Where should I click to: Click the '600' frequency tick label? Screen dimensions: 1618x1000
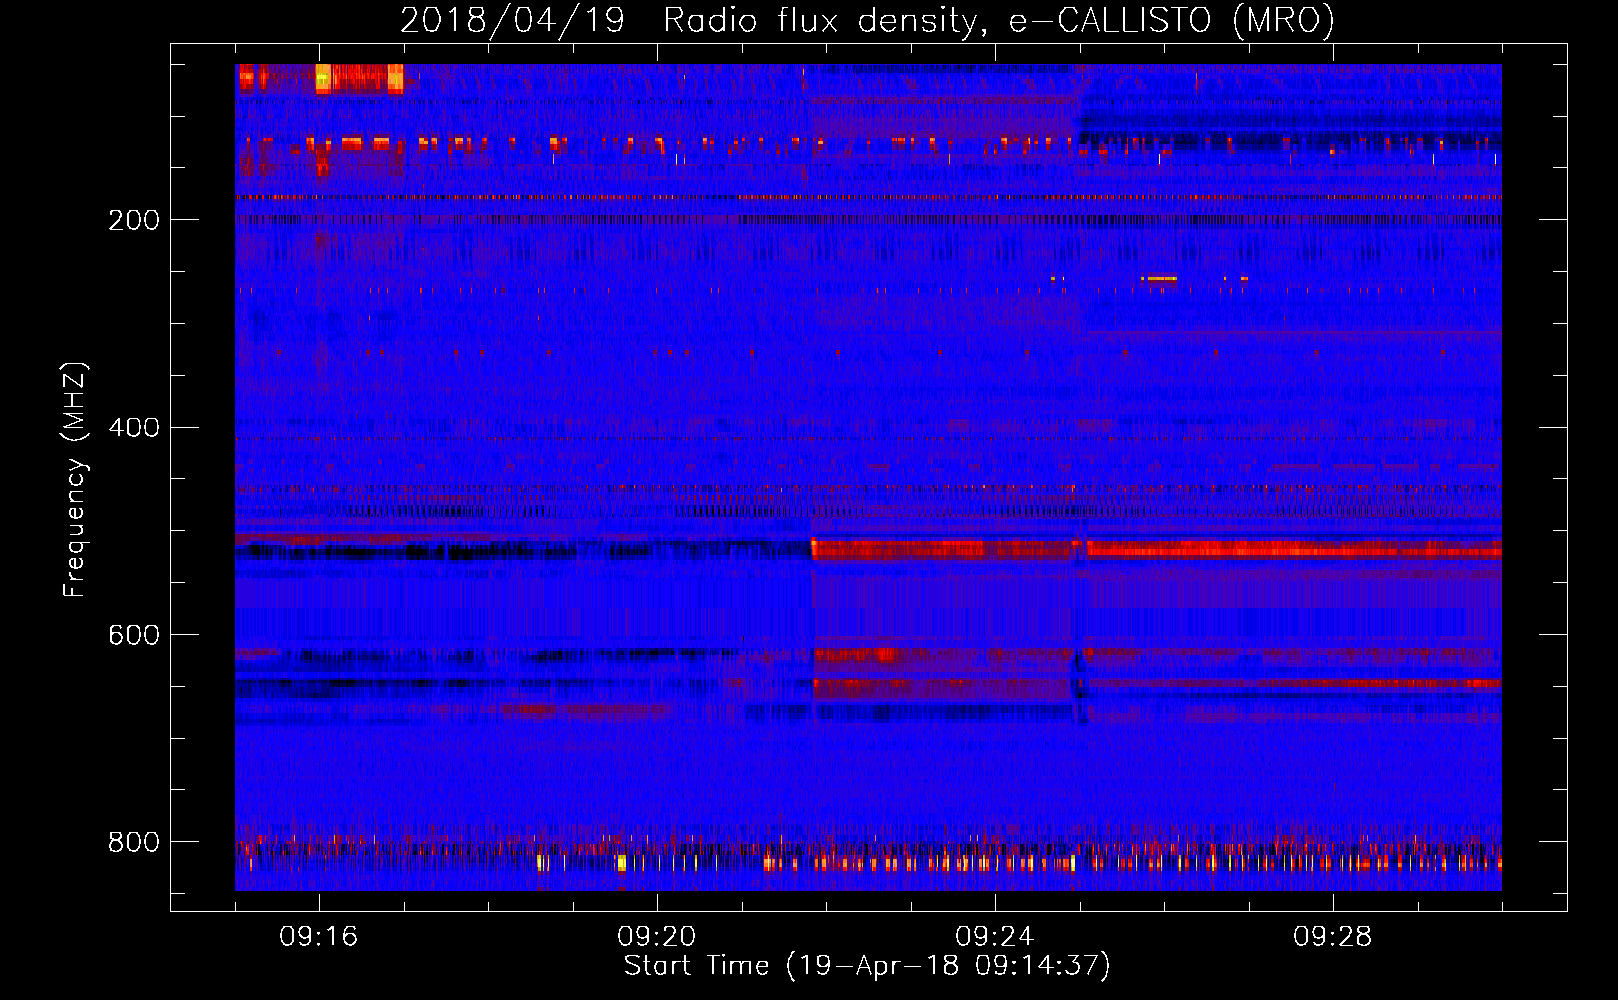coord(134,636)
